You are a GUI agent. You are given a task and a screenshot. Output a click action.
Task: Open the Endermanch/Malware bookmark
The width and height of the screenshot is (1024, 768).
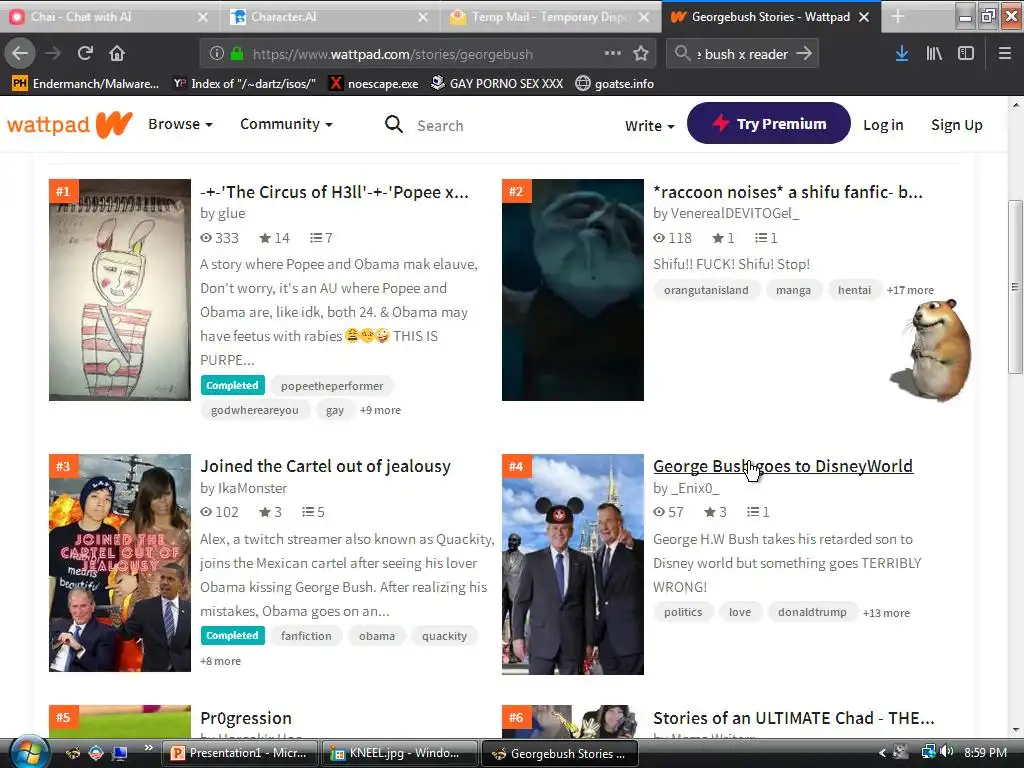click(x=86, y=84)
